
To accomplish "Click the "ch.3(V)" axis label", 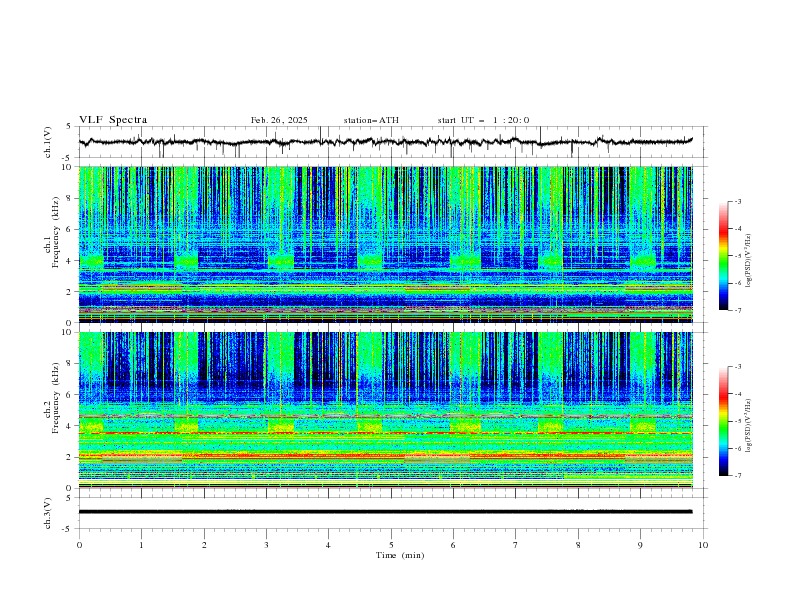I will [48, 513].
